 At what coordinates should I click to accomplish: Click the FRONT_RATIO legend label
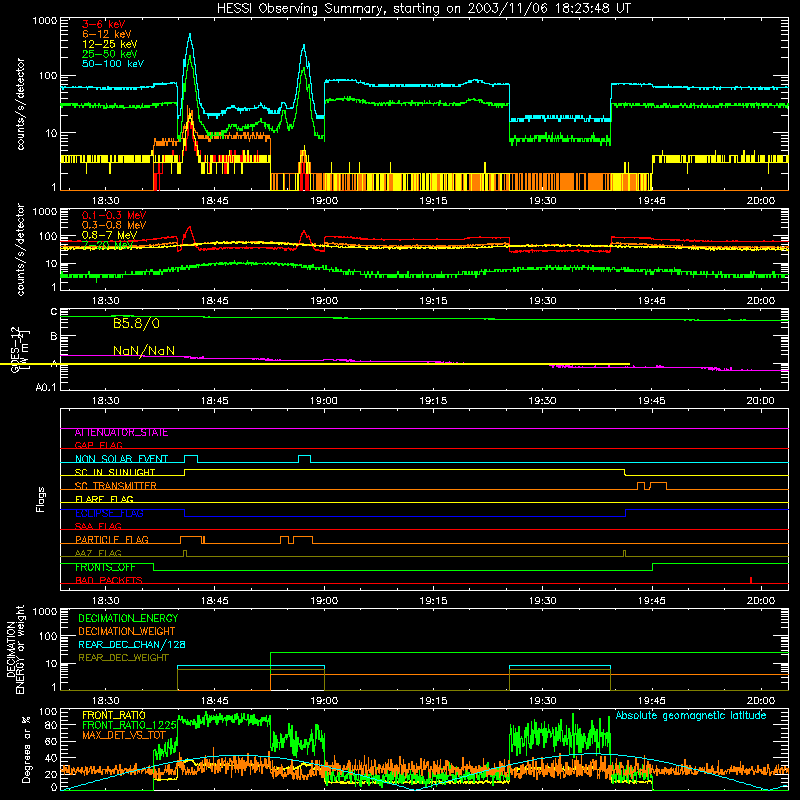click(114, 715)
